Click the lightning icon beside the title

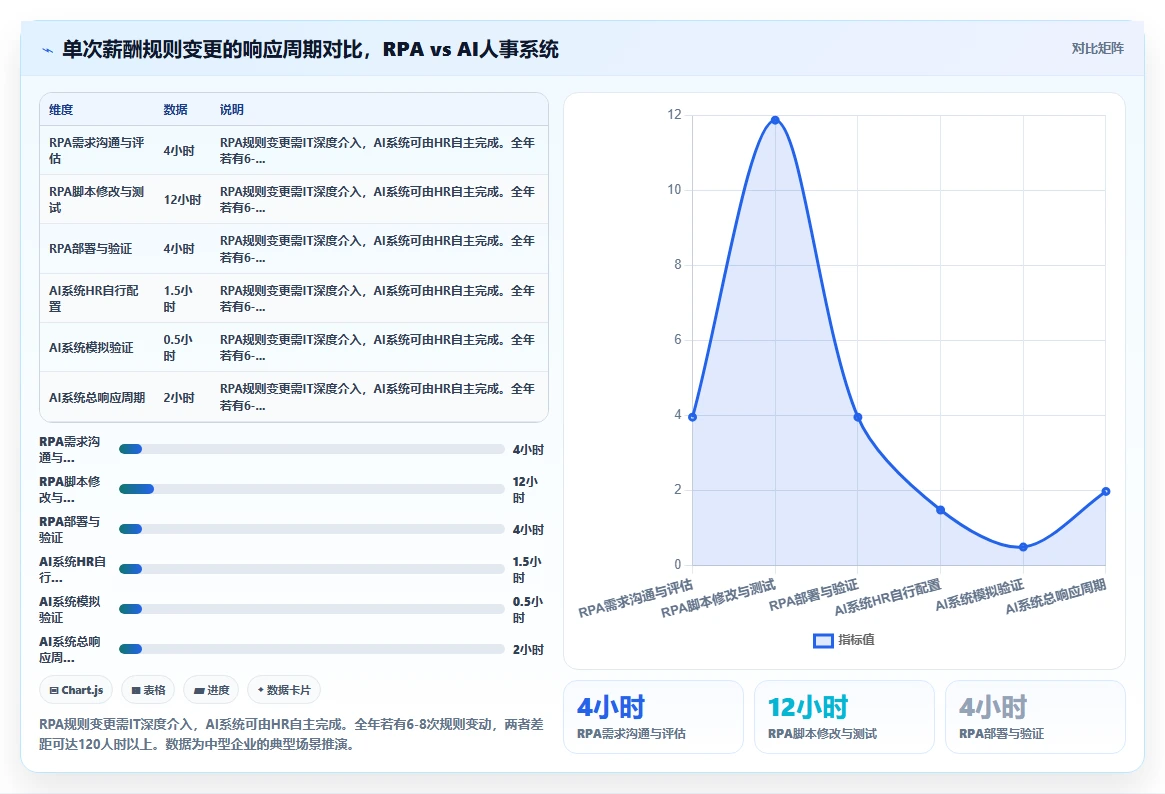[x=48, y=51]
